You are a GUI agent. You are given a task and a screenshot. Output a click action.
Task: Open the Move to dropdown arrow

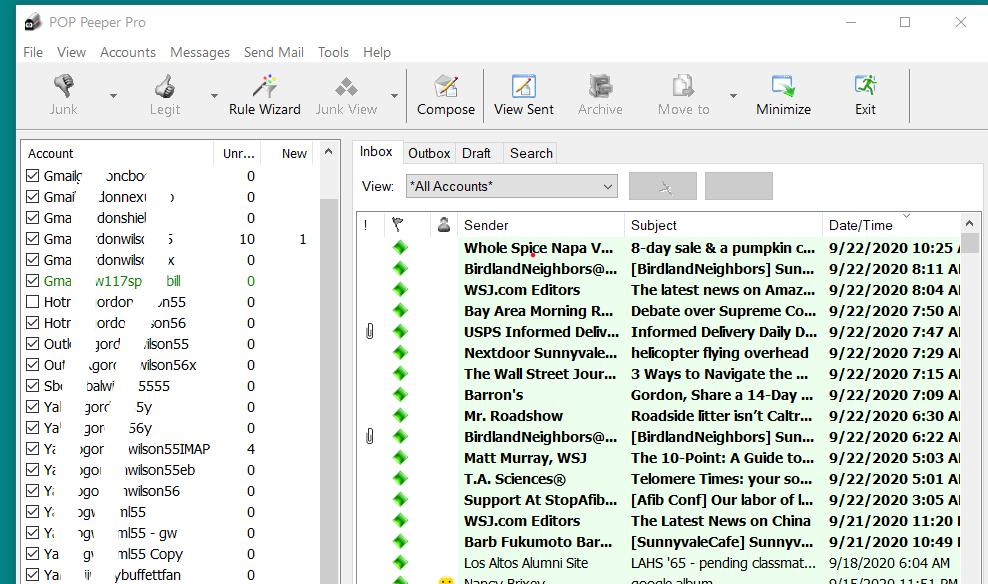coord(733,96)
